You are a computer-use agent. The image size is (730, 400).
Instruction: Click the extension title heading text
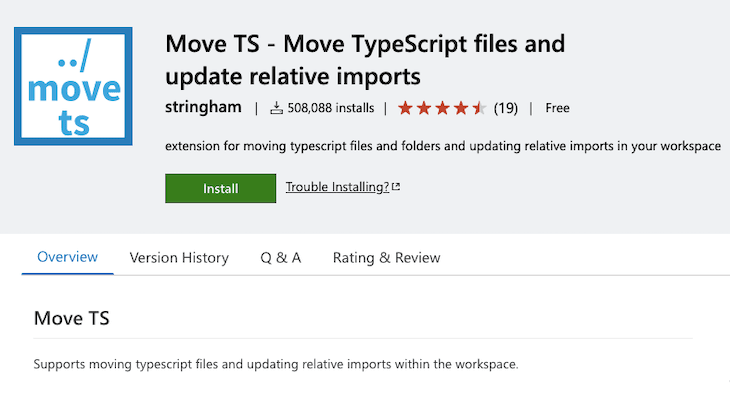[x=365, y=60]
